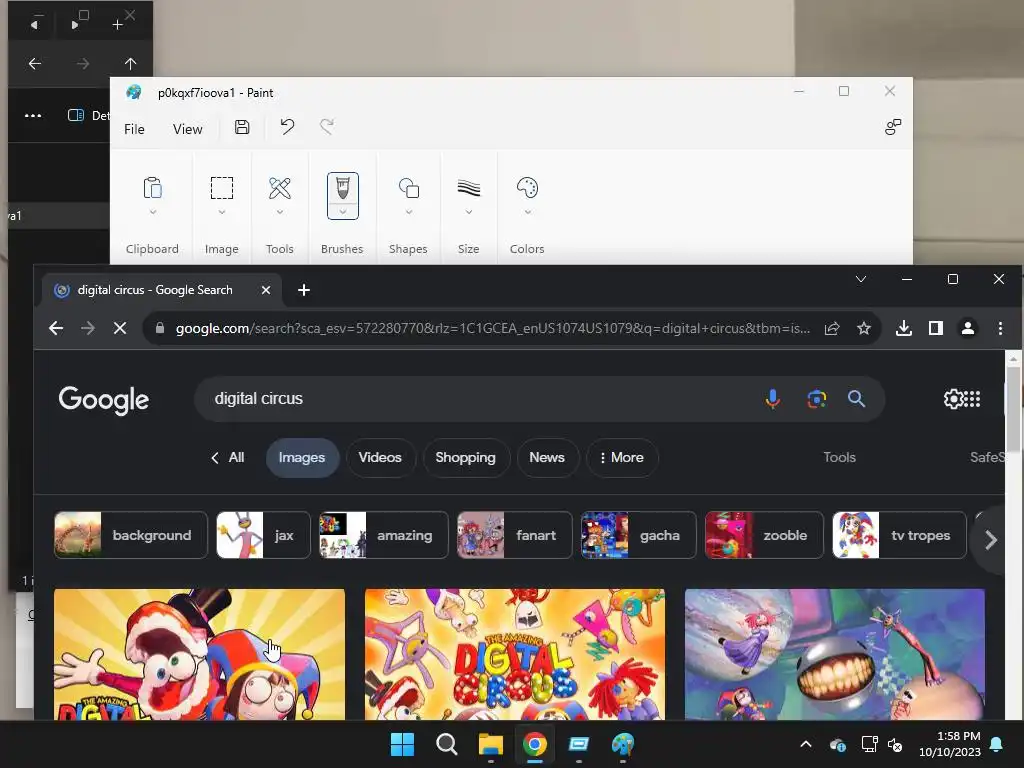Open the Shapes group in Paint

coord(409,188)
